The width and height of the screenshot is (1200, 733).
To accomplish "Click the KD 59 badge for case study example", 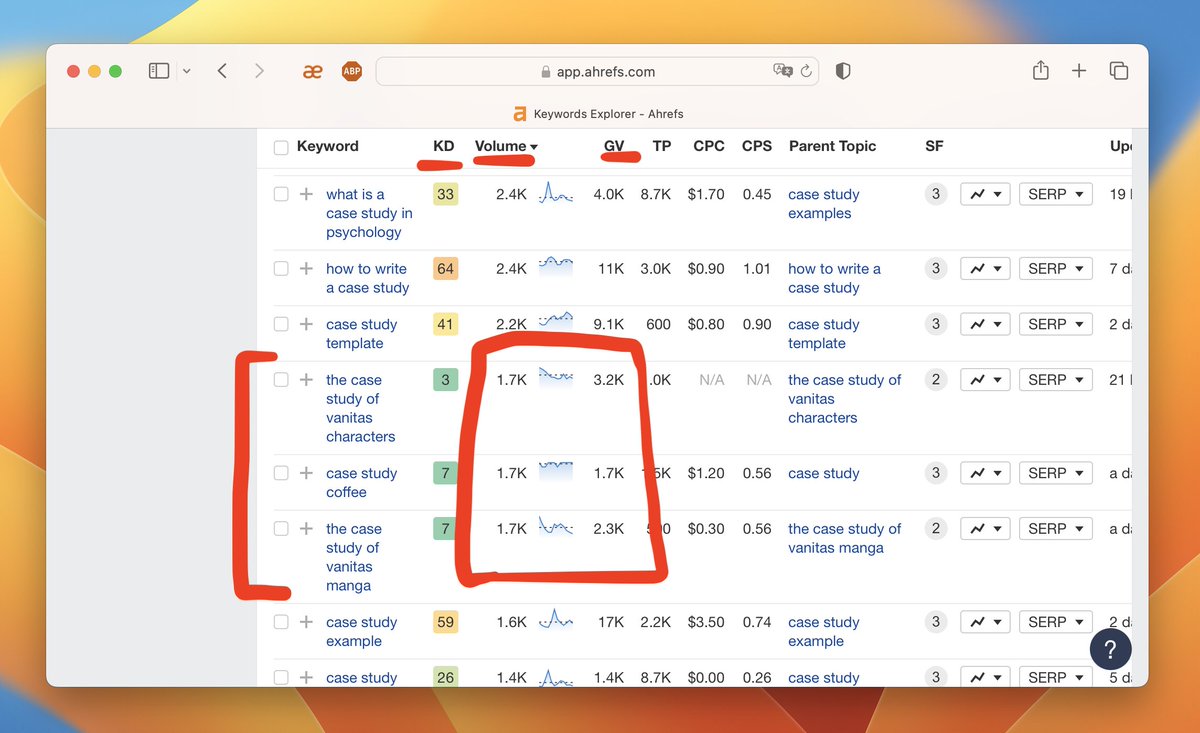I will point(445,622).
